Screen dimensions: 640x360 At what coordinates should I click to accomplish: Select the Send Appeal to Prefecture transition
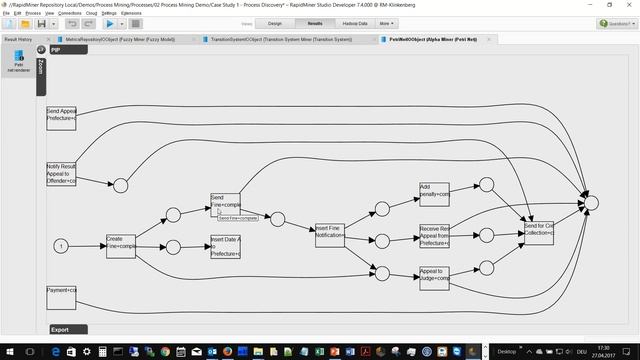point(61,118)
